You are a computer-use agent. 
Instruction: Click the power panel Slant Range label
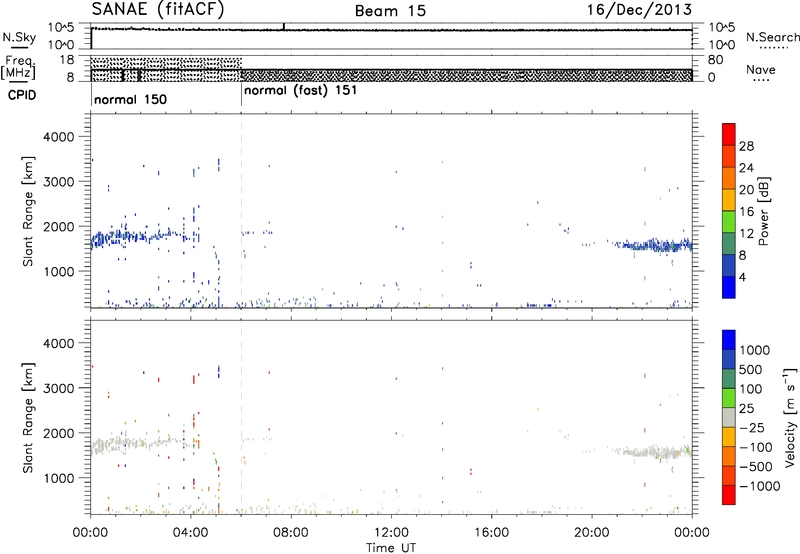(x=28, y=211)
